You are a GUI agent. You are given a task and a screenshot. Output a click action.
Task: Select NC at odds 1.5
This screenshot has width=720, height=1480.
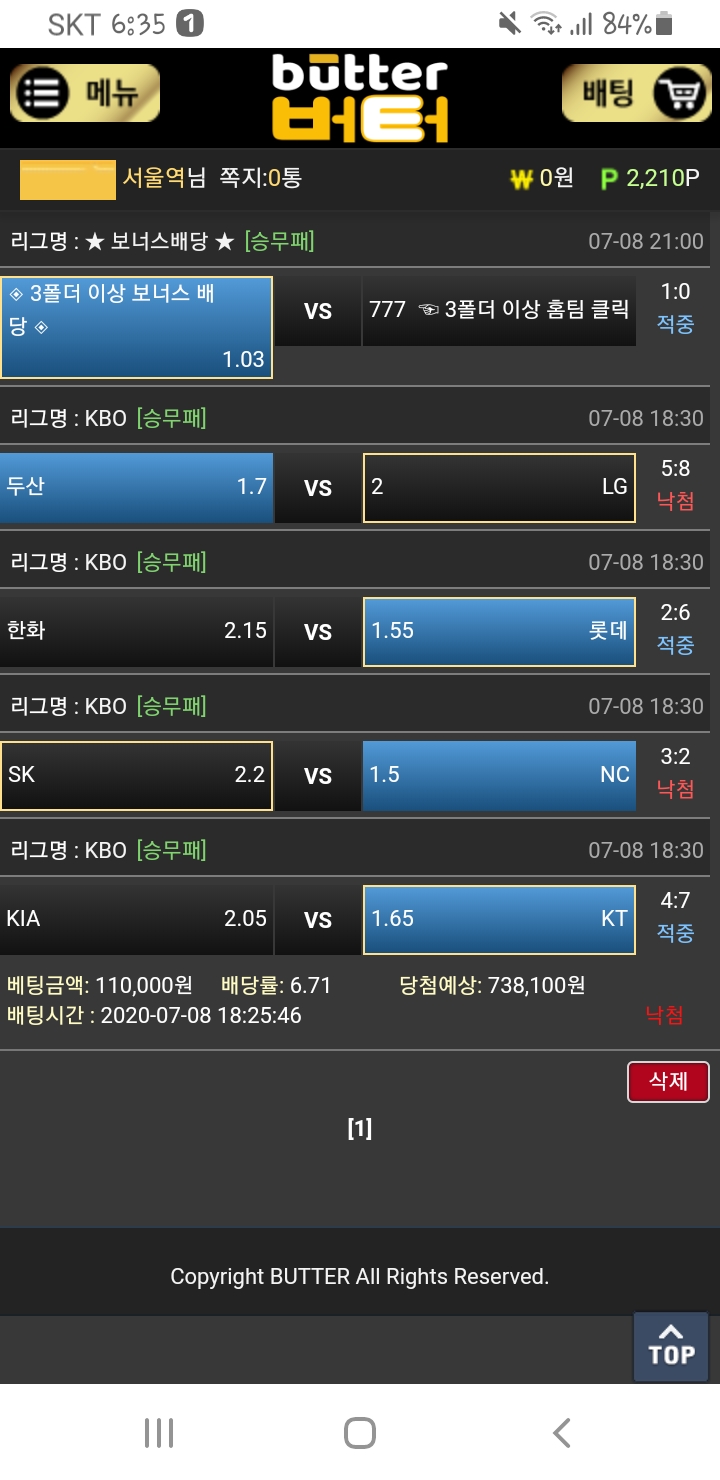(x=499, y=775)
